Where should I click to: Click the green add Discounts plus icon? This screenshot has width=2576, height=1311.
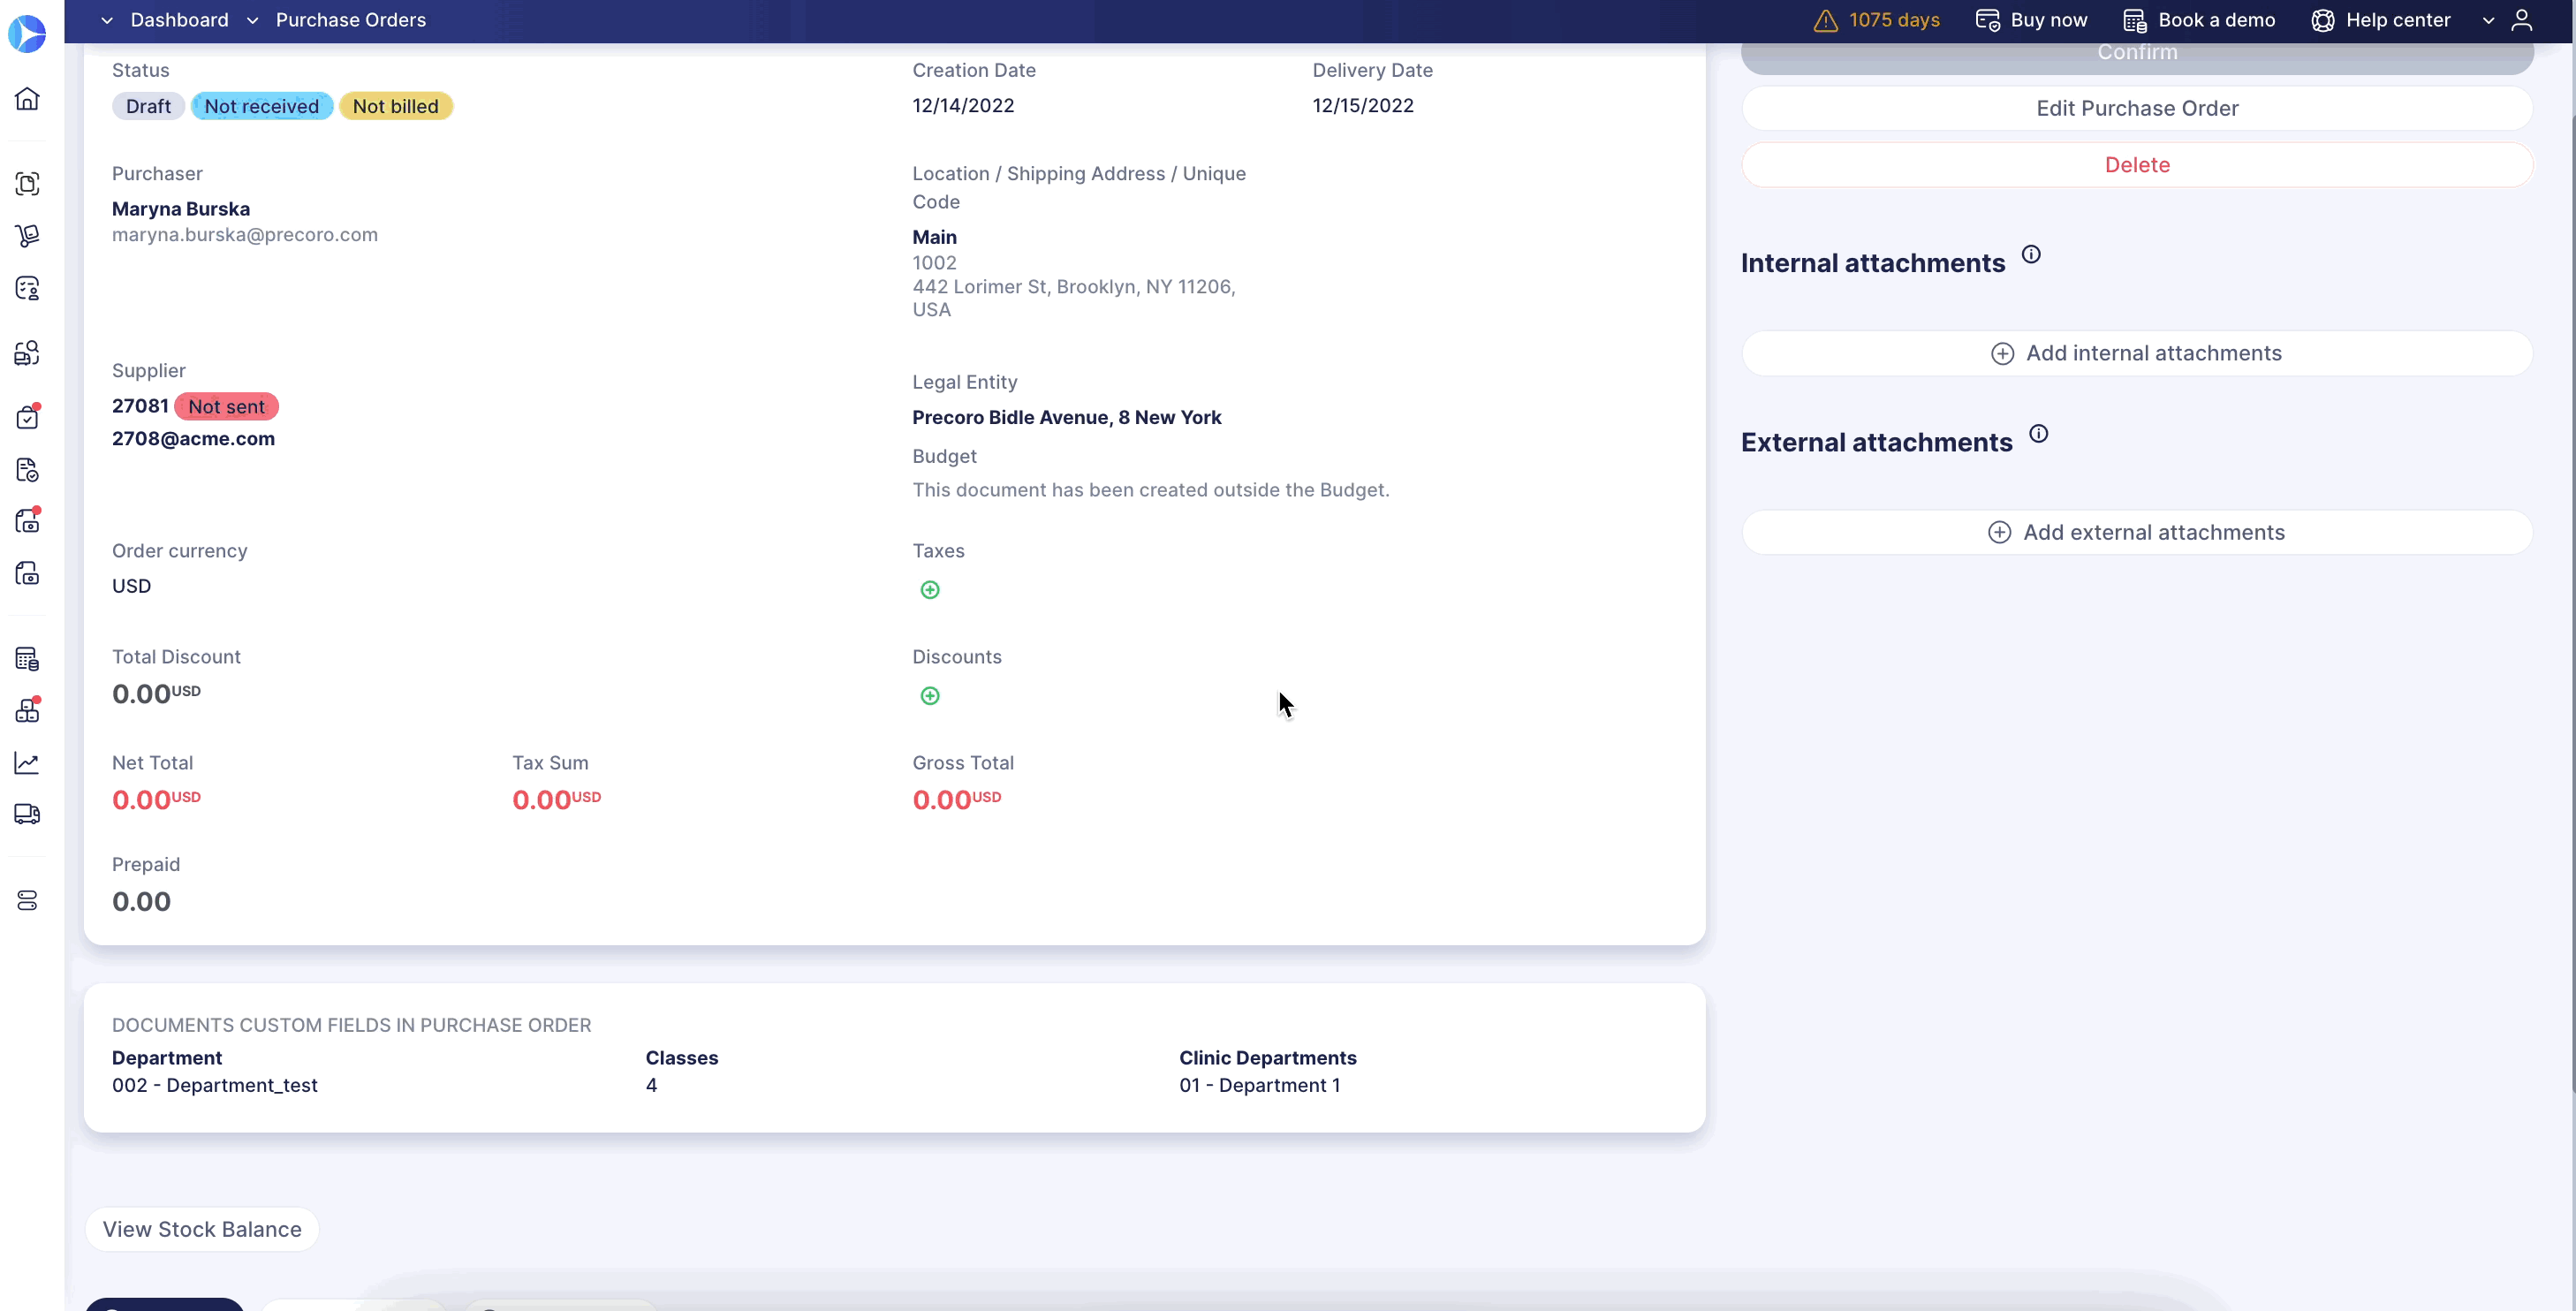tap(930, 696)
